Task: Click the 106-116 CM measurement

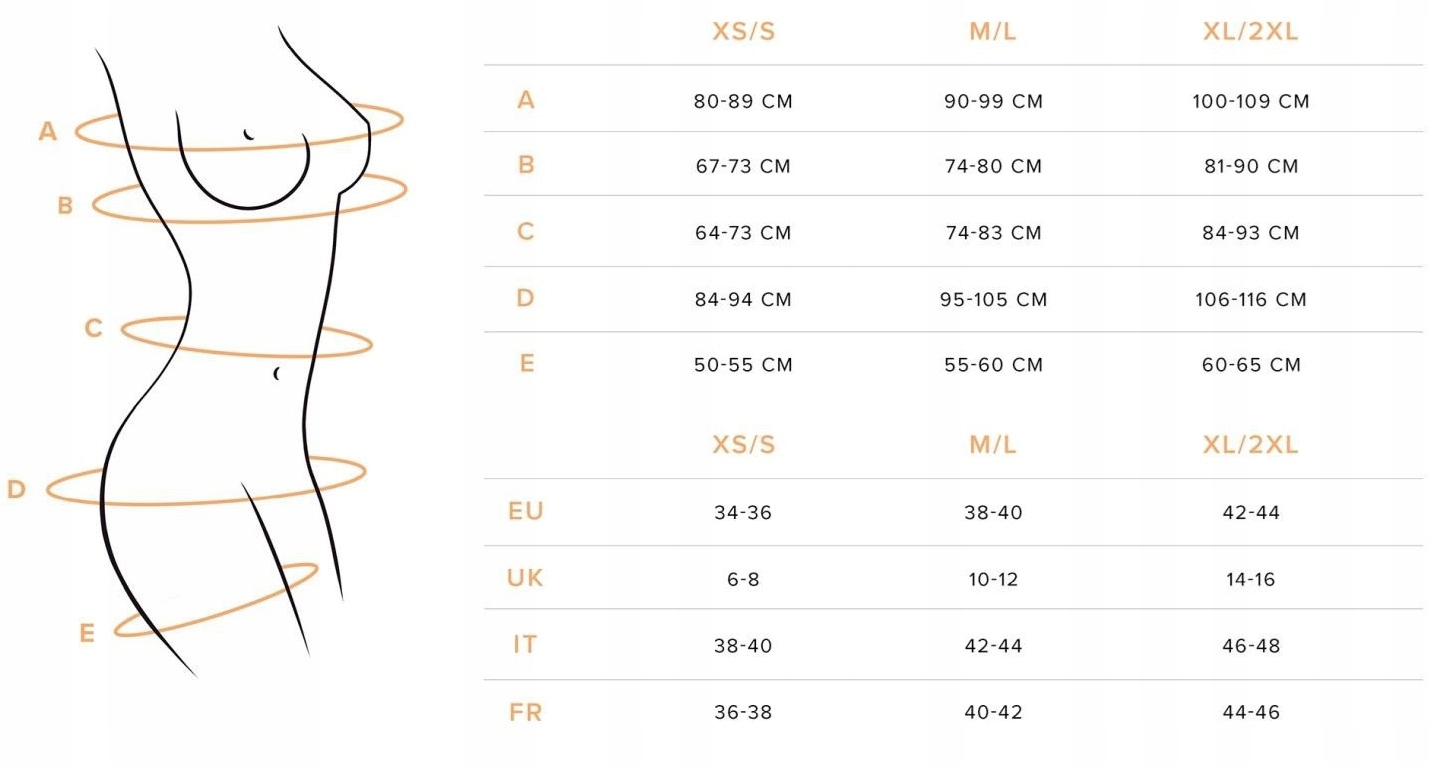Action: (1250, 299)
